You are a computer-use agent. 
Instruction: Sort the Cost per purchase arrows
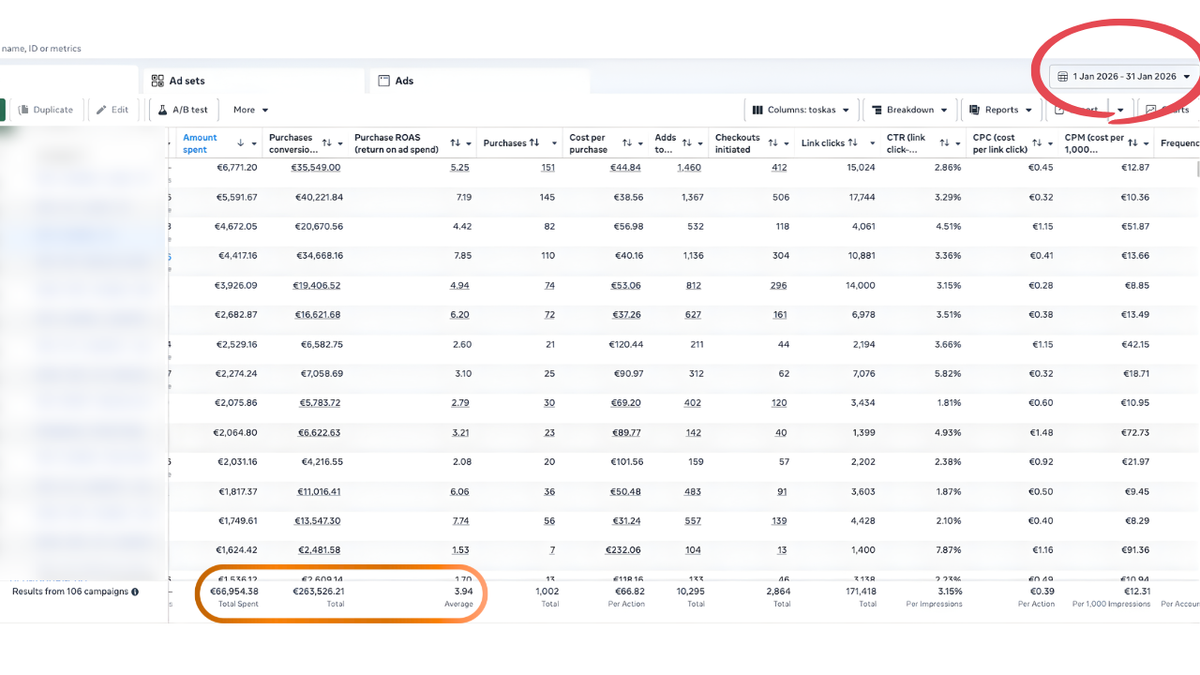click(627, 144)
